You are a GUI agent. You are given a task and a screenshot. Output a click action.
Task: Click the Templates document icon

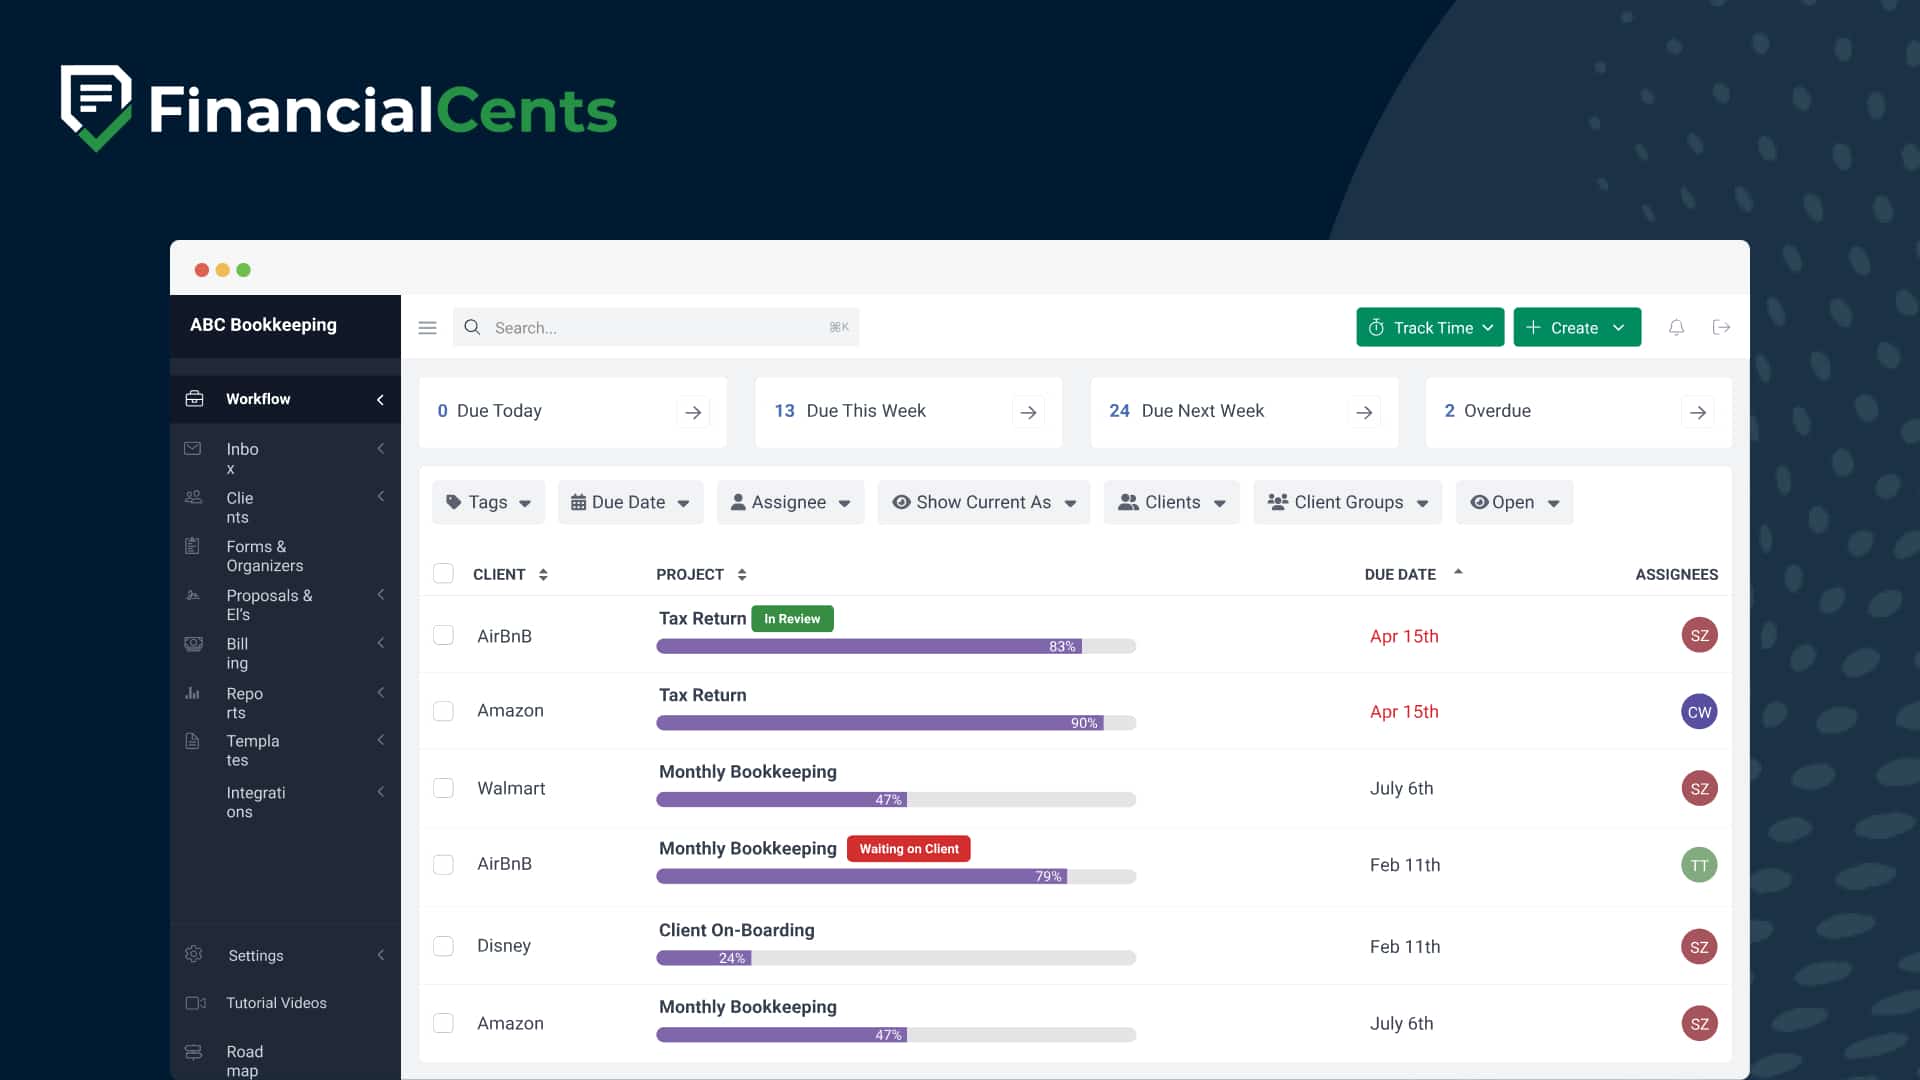[193, 741]
